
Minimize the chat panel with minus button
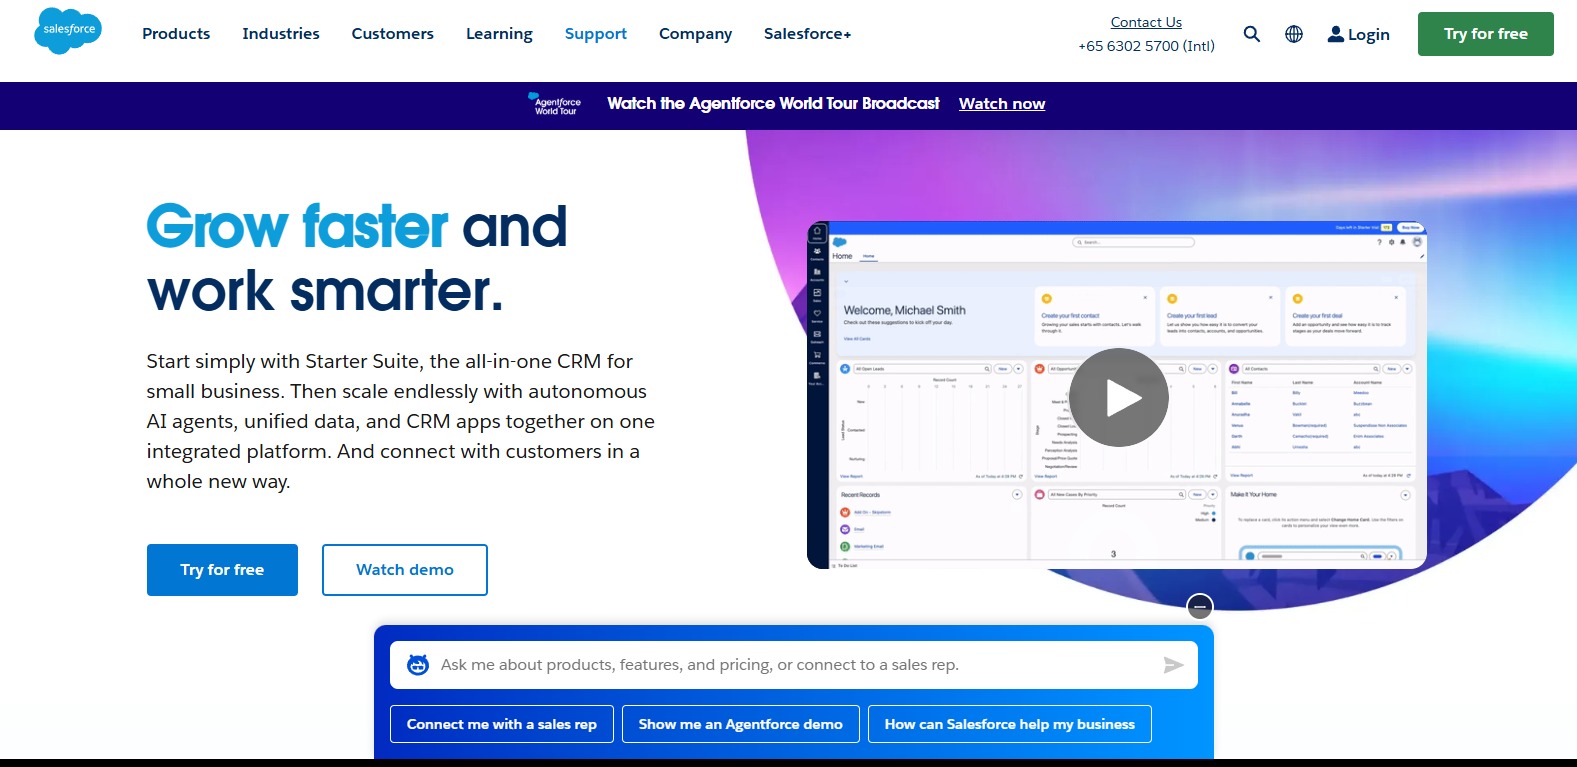[1200, 607]
